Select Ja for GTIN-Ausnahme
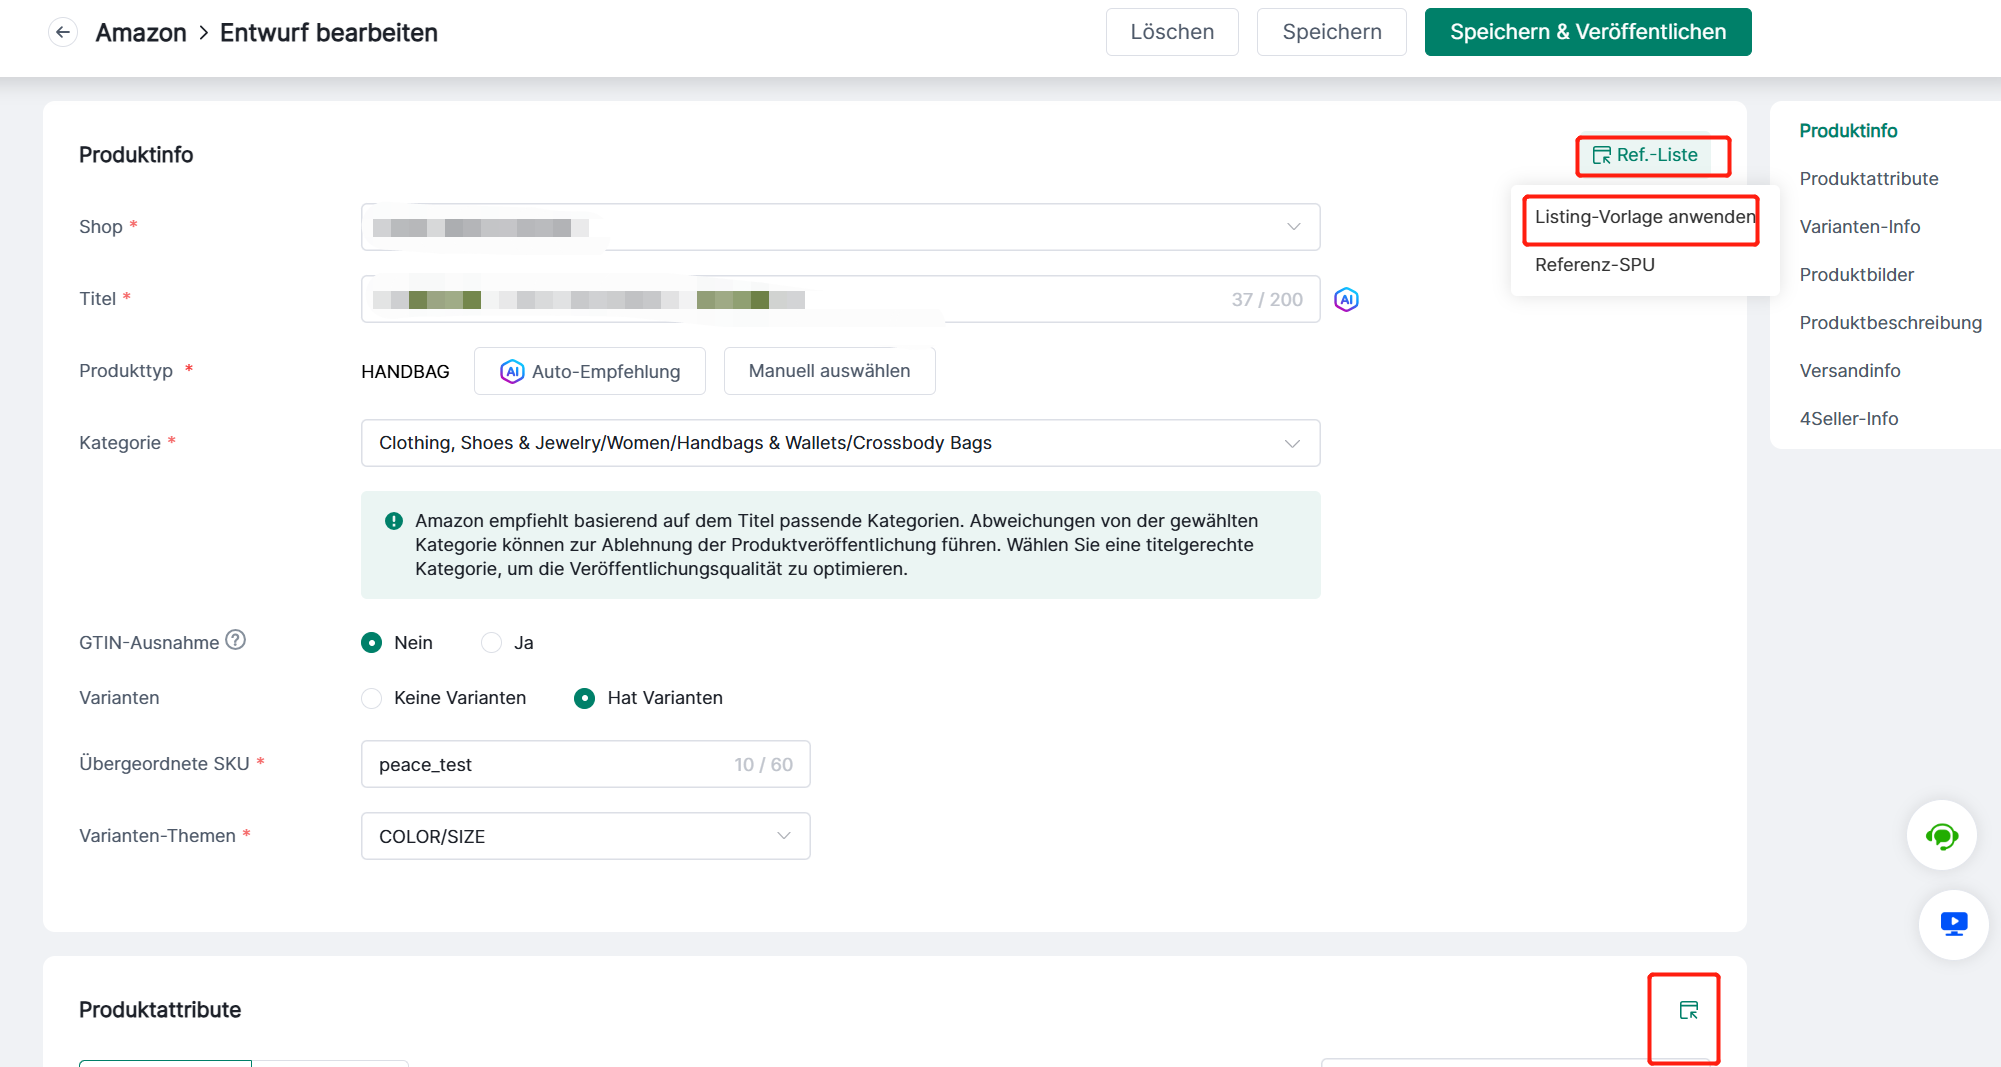The width and height of the screenshot is (2001, 1067). 491,643
